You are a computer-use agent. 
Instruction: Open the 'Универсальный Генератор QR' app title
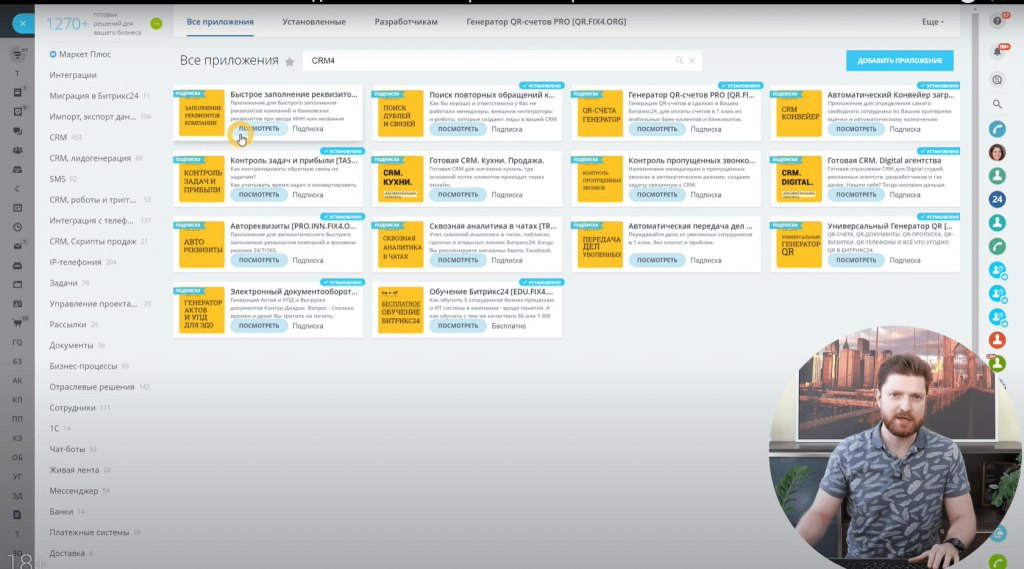click(x=890, y=226)
